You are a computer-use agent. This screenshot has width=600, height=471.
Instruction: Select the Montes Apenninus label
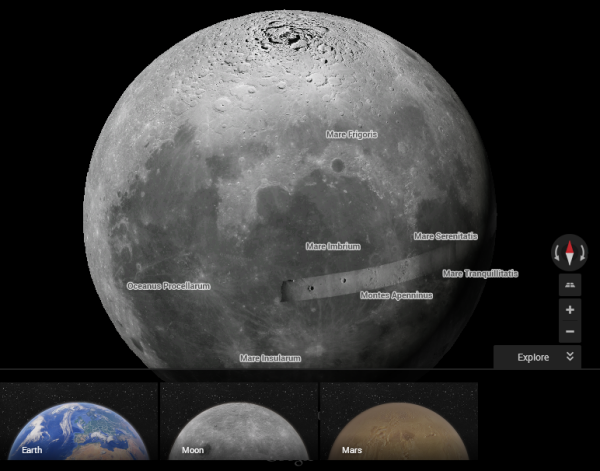pyautogui.click(x=396, y=296)
